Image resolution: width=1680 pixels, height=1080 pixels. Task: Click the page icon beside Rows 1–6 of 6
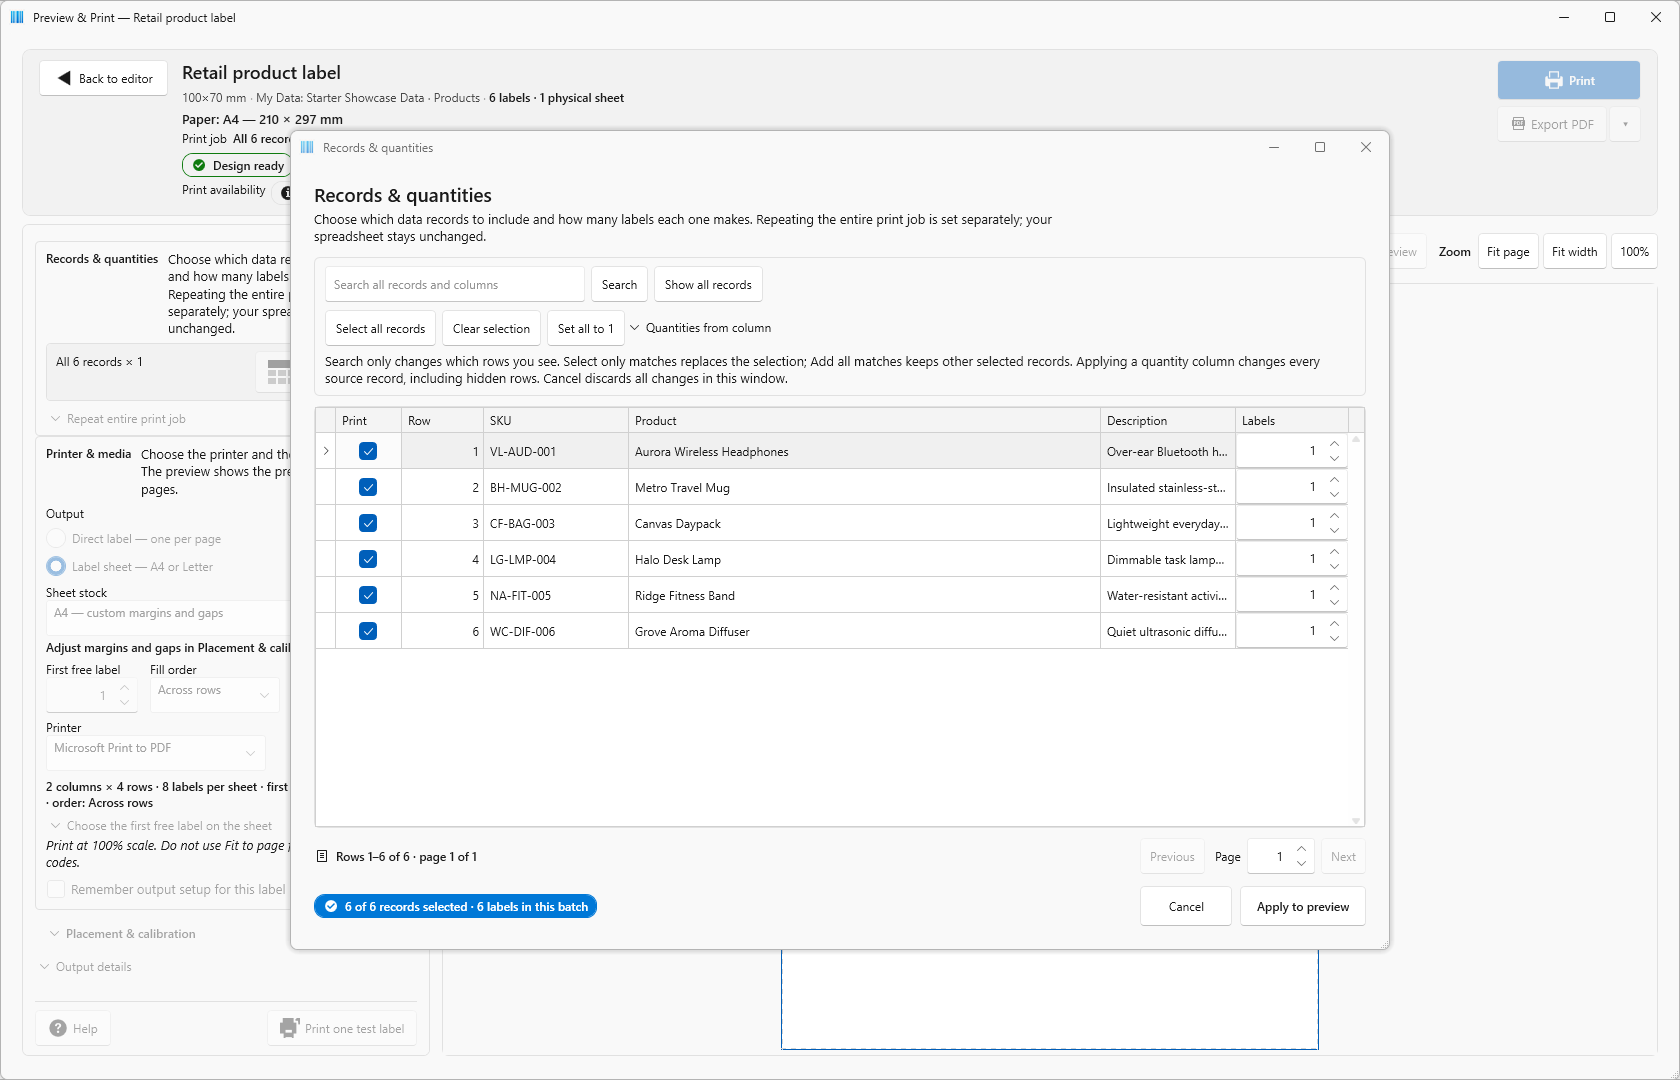[322, 856]
